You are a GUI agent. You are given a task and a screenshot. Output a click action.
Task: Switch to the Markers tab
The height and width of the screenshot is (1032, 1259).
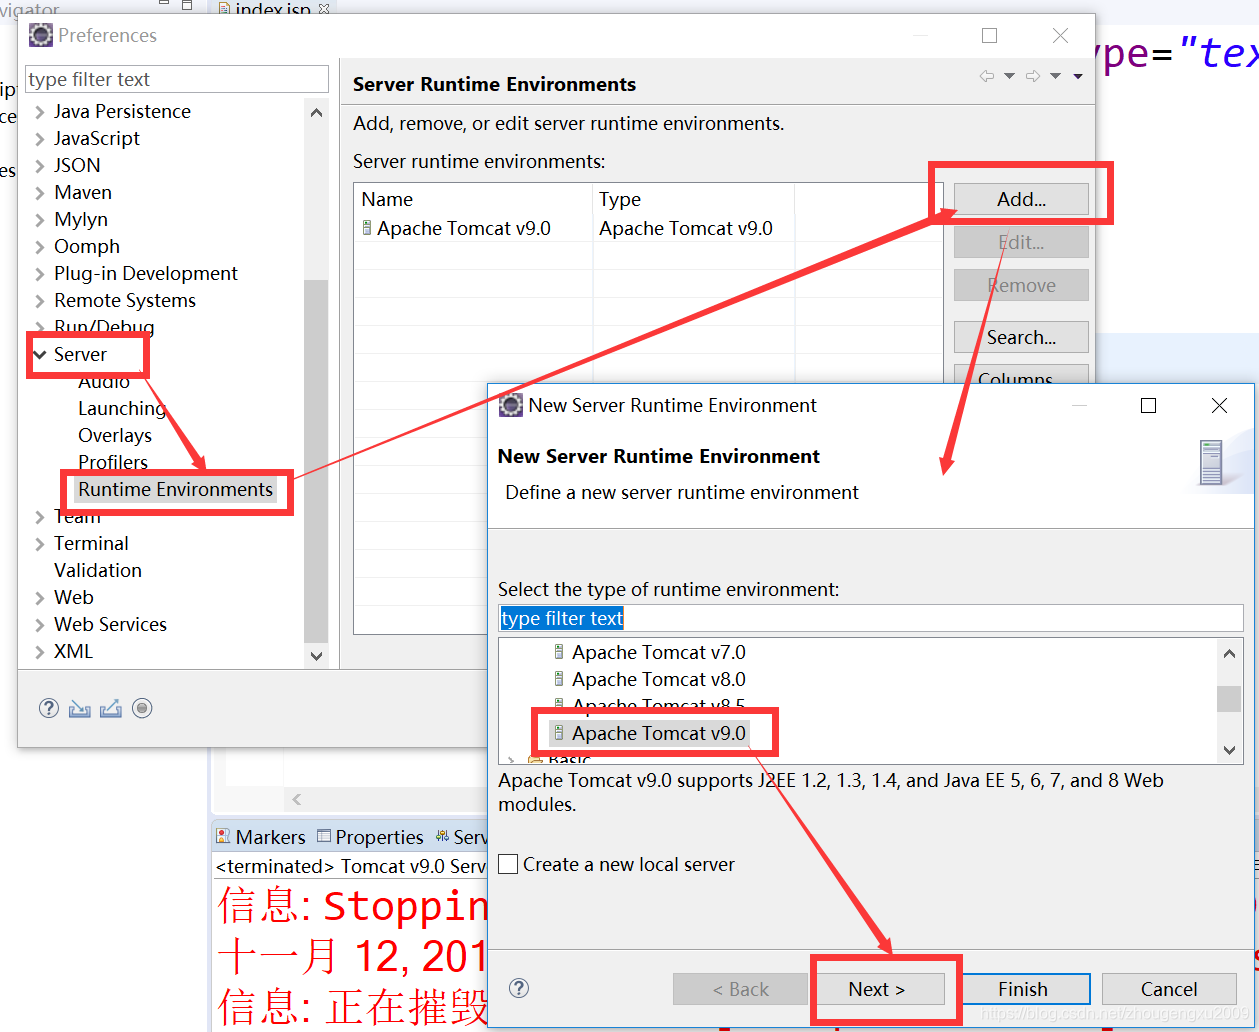coord(260,837)
